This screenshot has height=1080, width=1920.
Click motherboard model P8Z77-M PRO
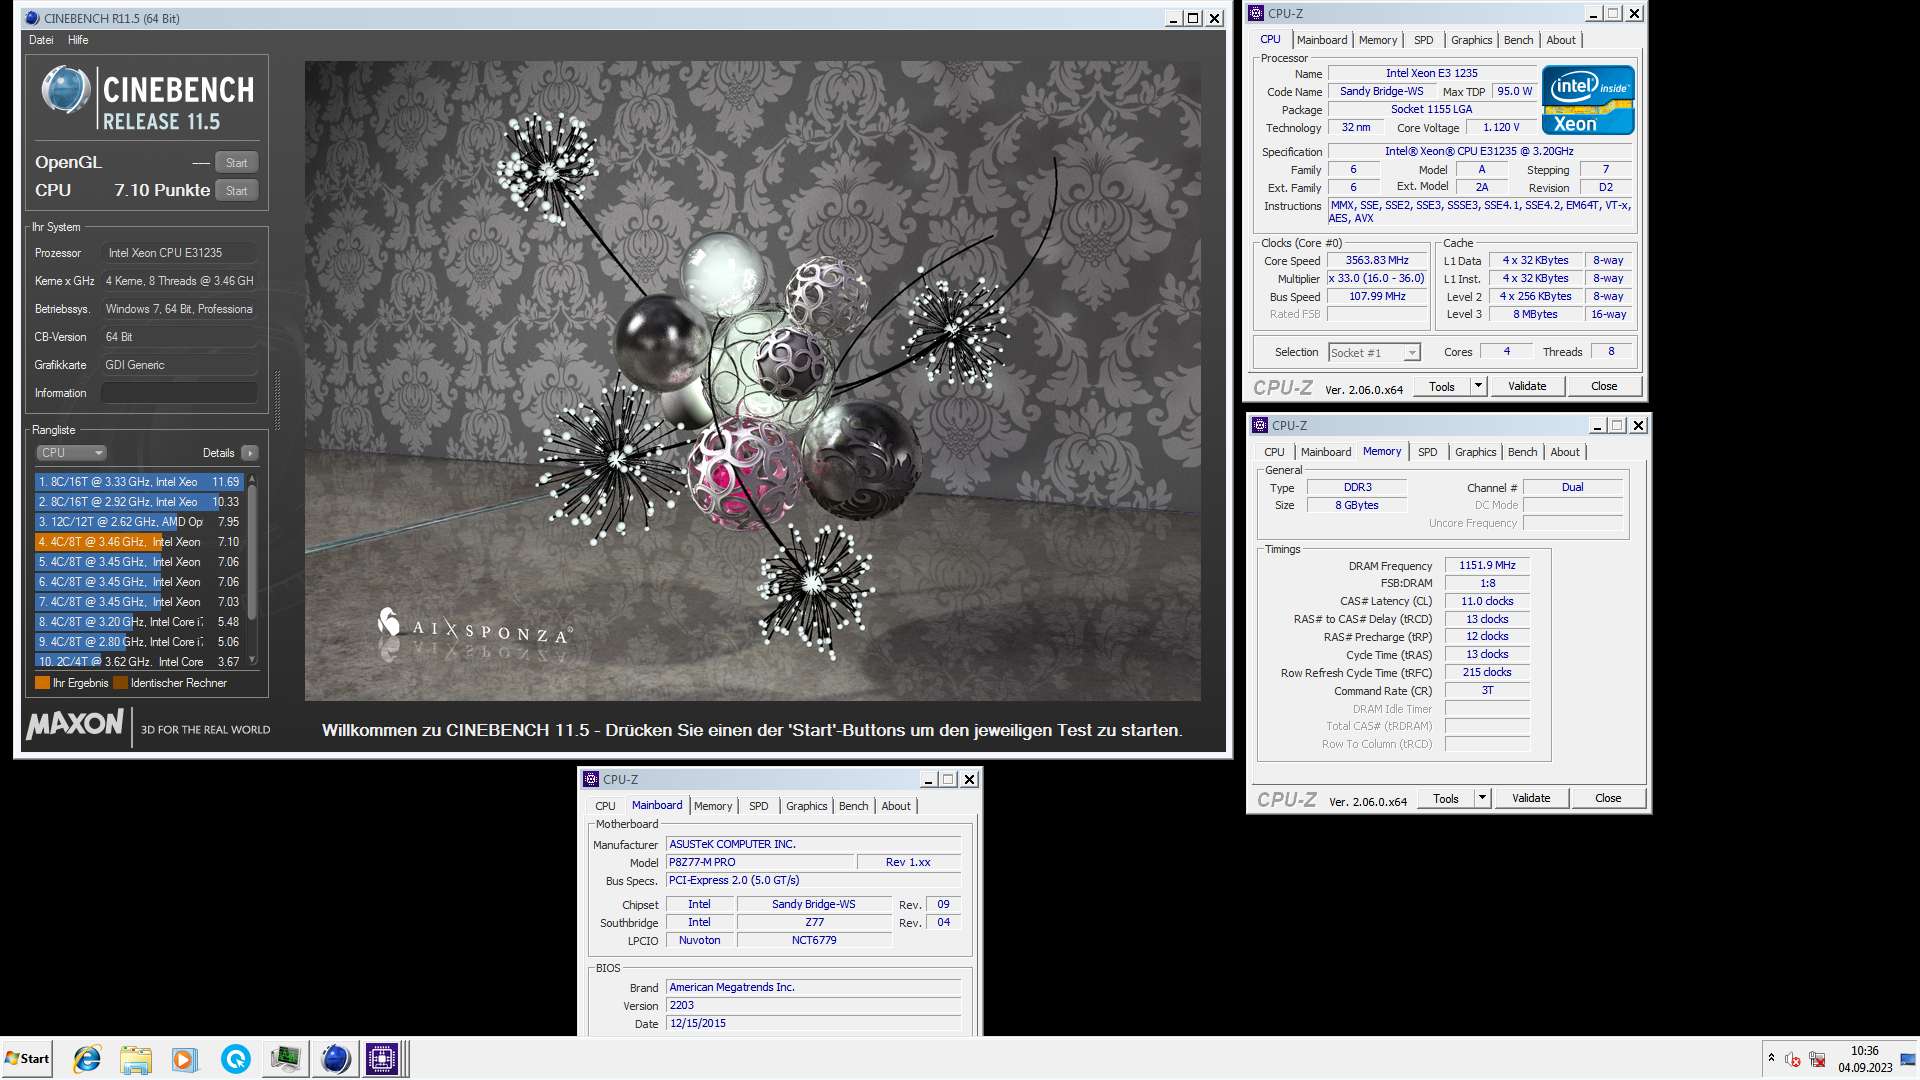[x=760, y=862]
